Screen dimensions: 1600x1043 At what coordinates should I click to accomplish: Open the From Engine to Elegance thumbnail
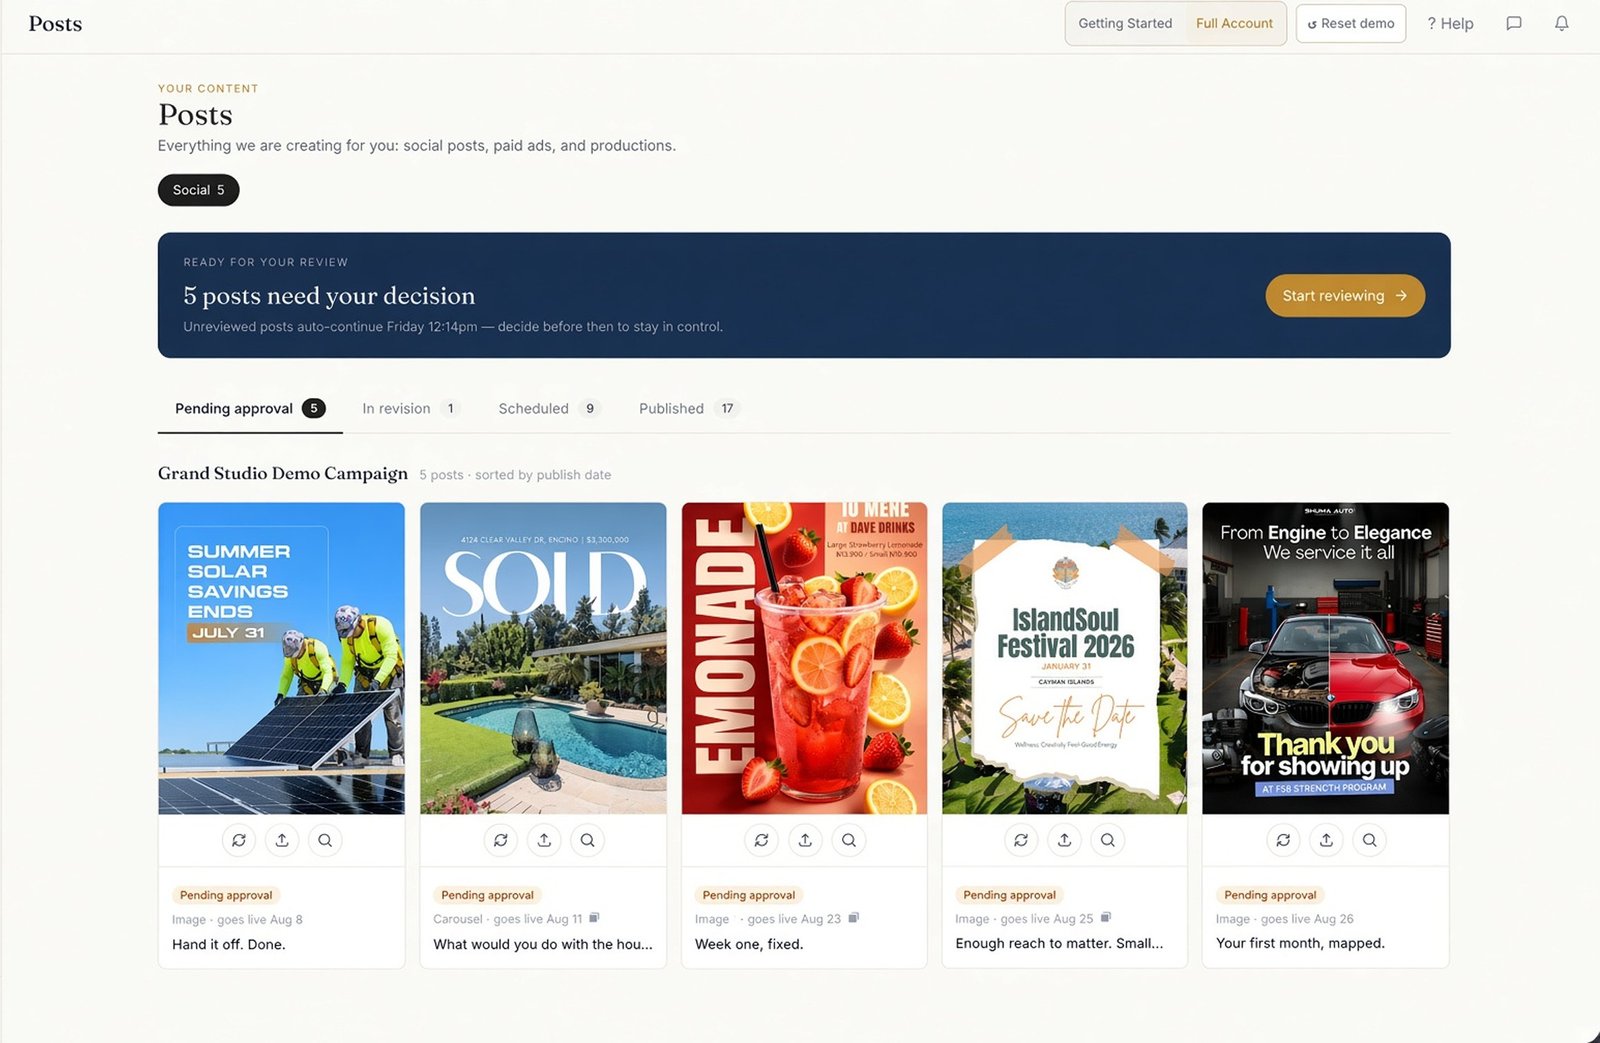1325,658
